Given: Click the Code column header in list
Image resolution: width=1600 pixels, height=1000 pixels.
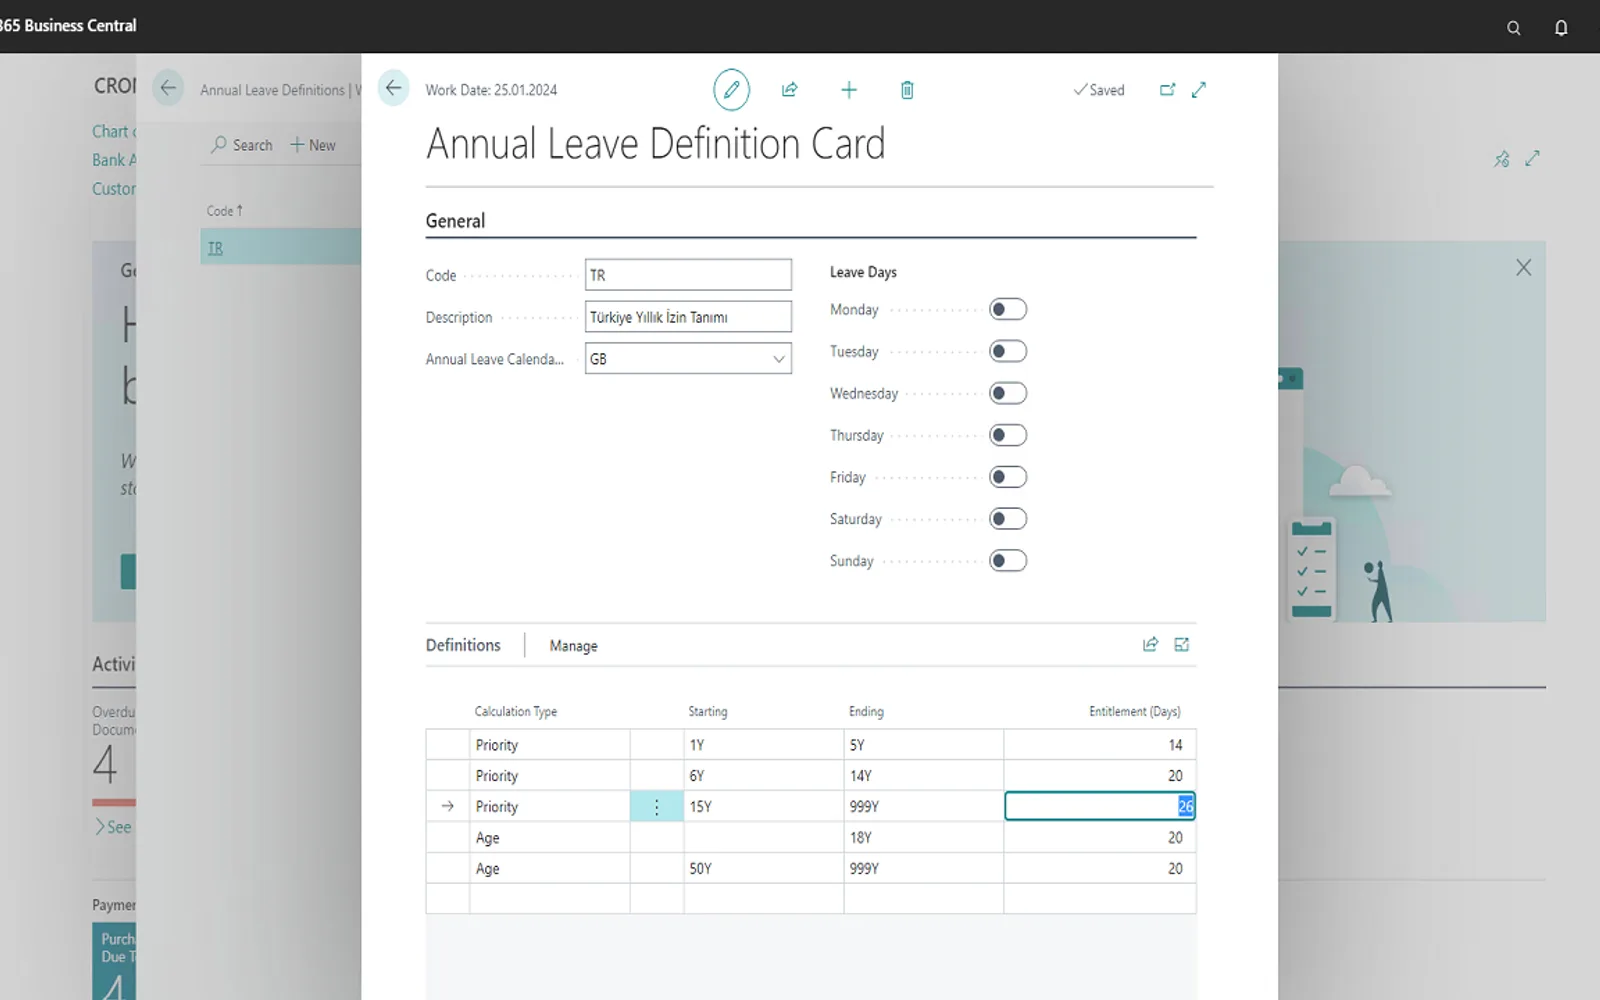Looking at the screenshot, I should 224,211.
